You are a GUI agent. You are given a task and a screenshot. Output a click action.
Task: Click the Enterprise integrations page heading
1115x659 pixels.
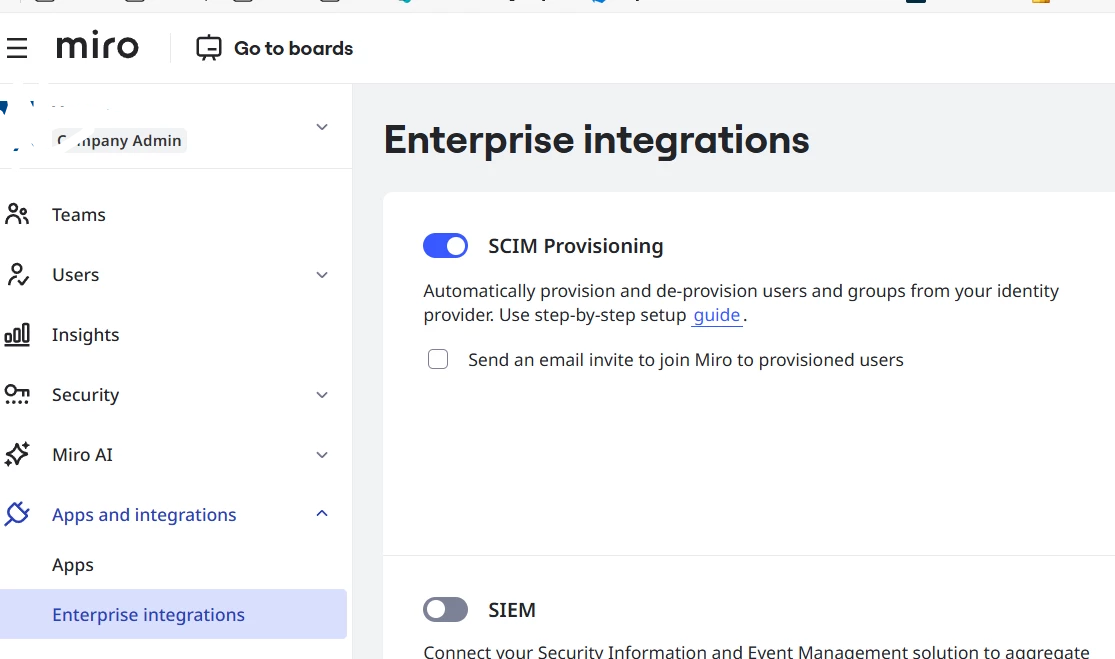(597, 139)
